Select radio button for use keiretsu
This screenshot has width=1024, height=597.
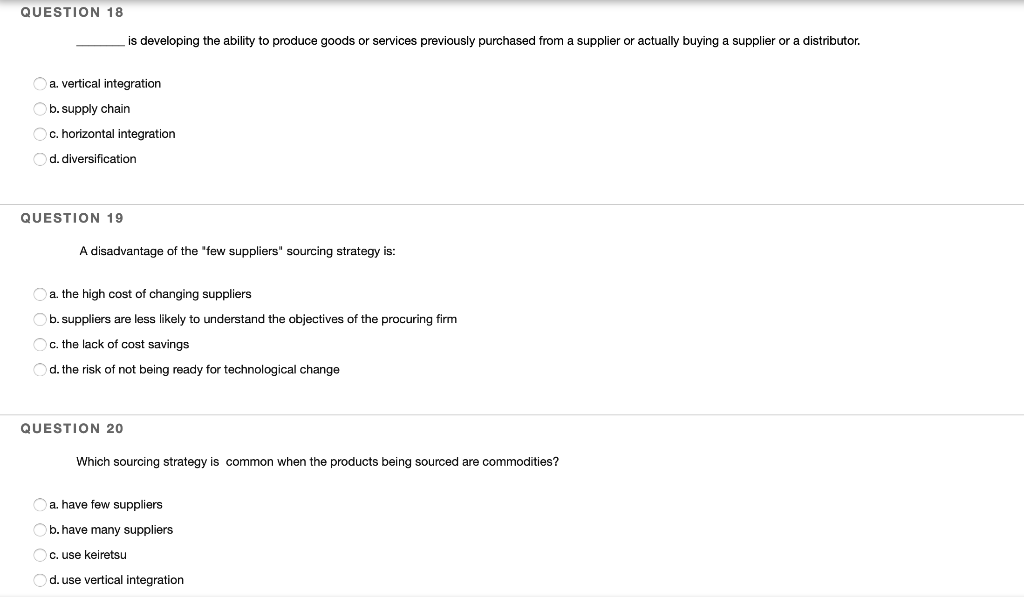pyautogui.click(x=39, y=555)
